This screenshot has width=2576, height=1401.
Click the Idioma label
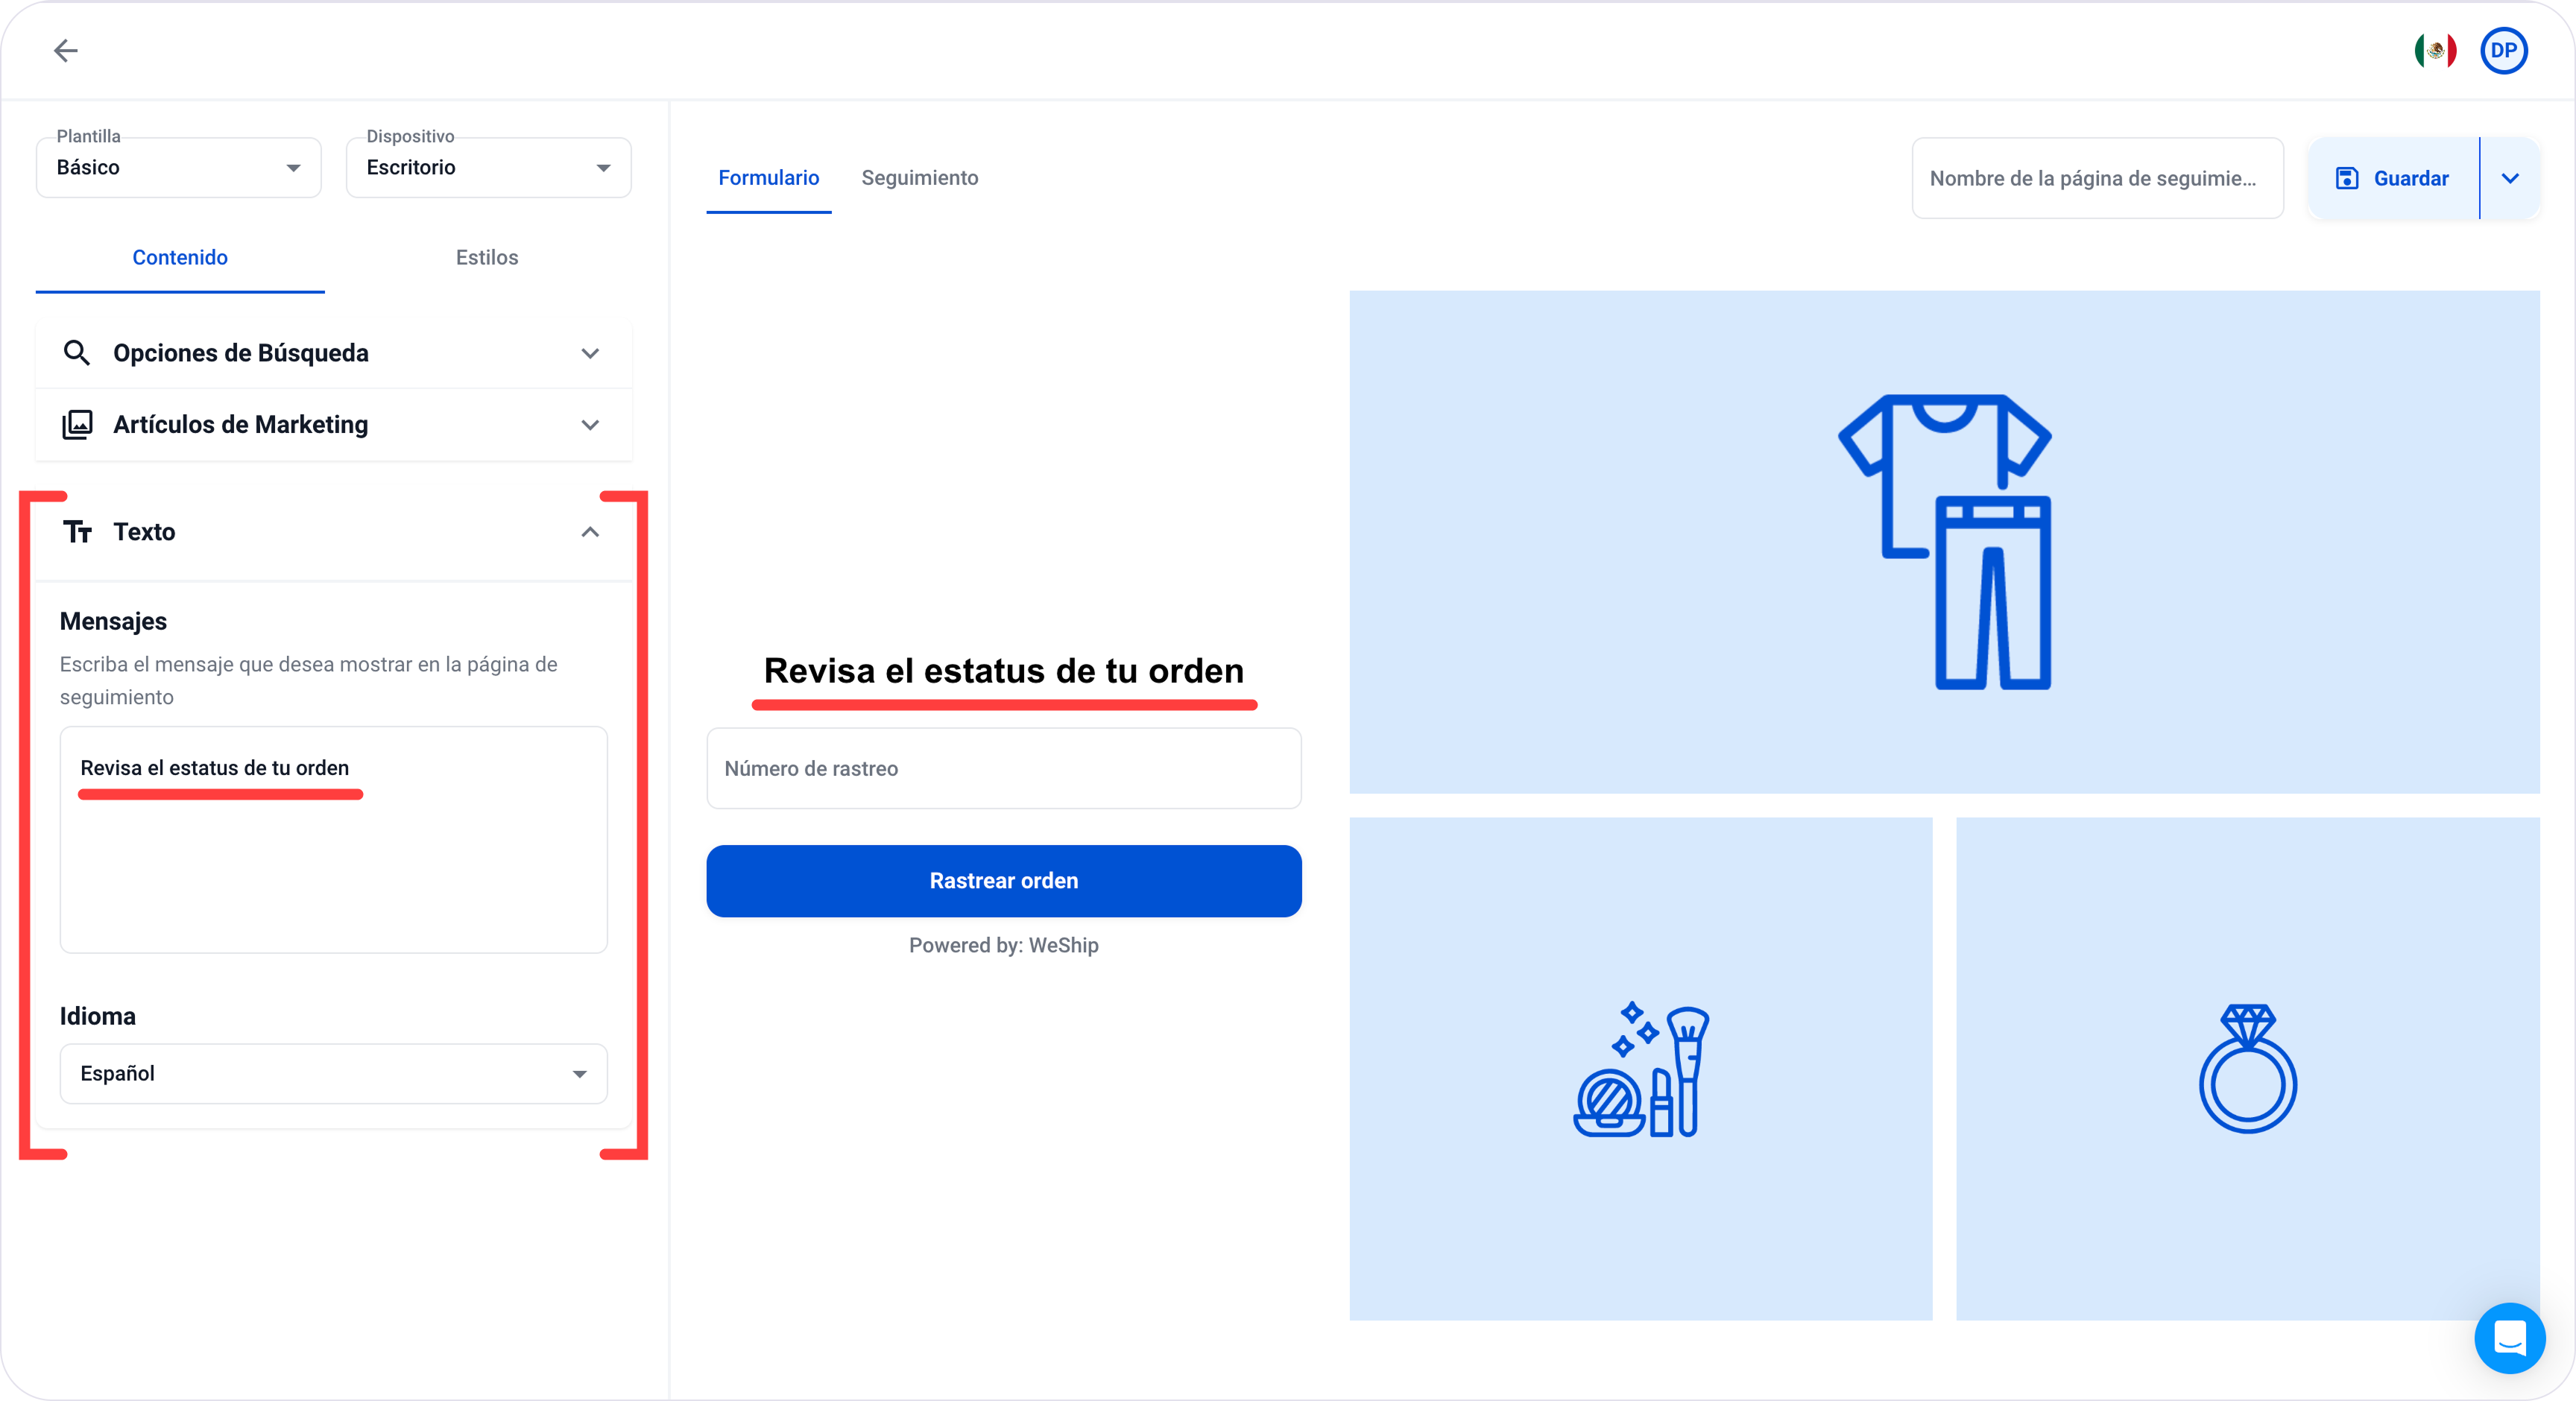point(98,1016)
